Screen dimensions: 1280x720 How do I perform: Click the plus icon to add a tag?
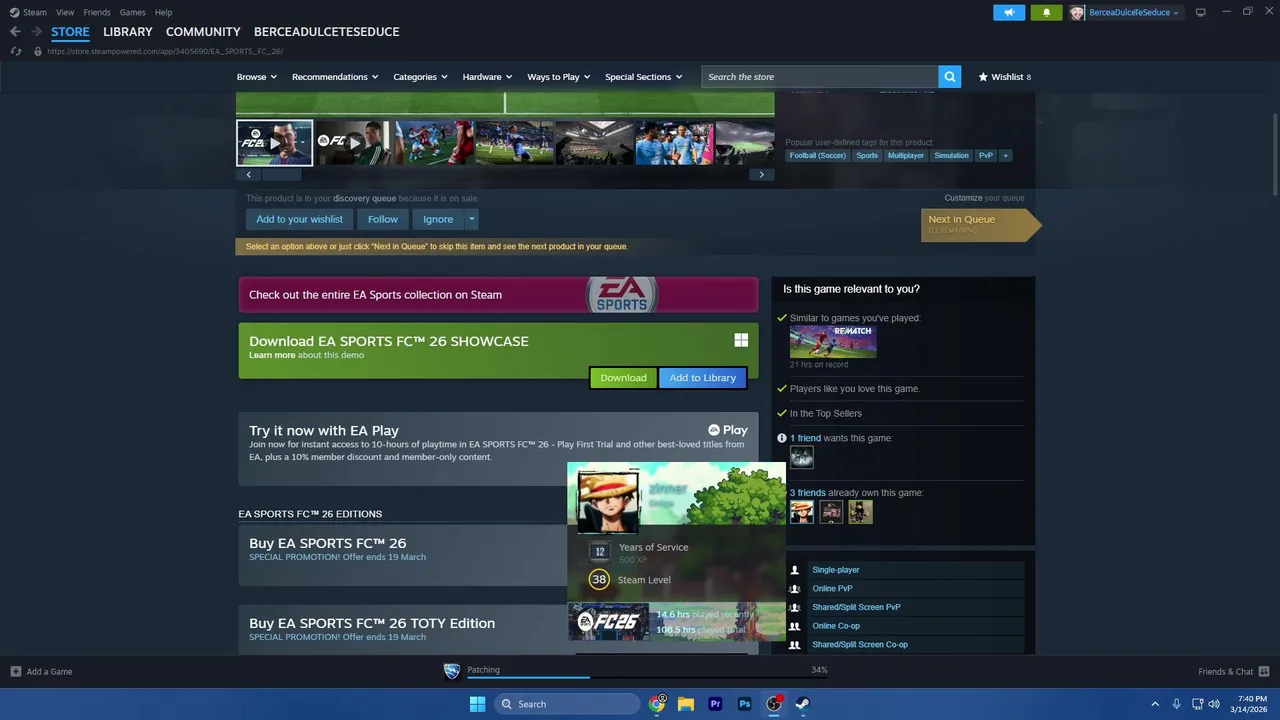[x=1006, y=155]
